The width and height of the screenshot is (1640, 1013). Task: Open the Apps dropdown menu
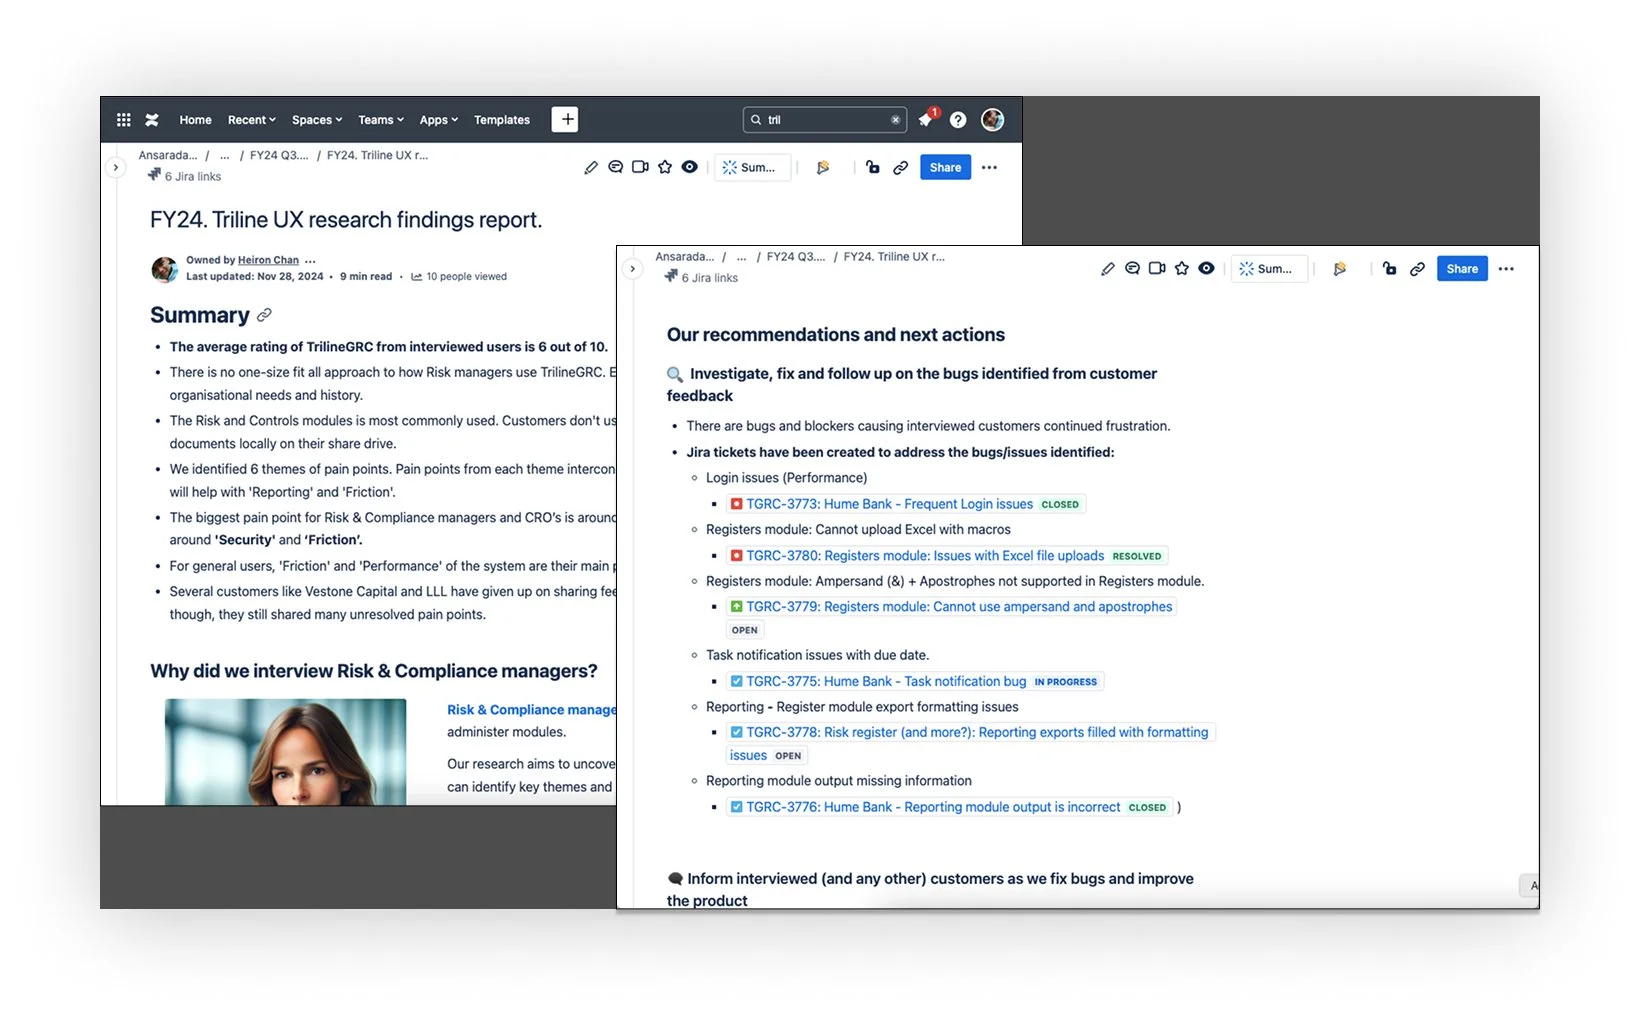[x=438, y=120]
